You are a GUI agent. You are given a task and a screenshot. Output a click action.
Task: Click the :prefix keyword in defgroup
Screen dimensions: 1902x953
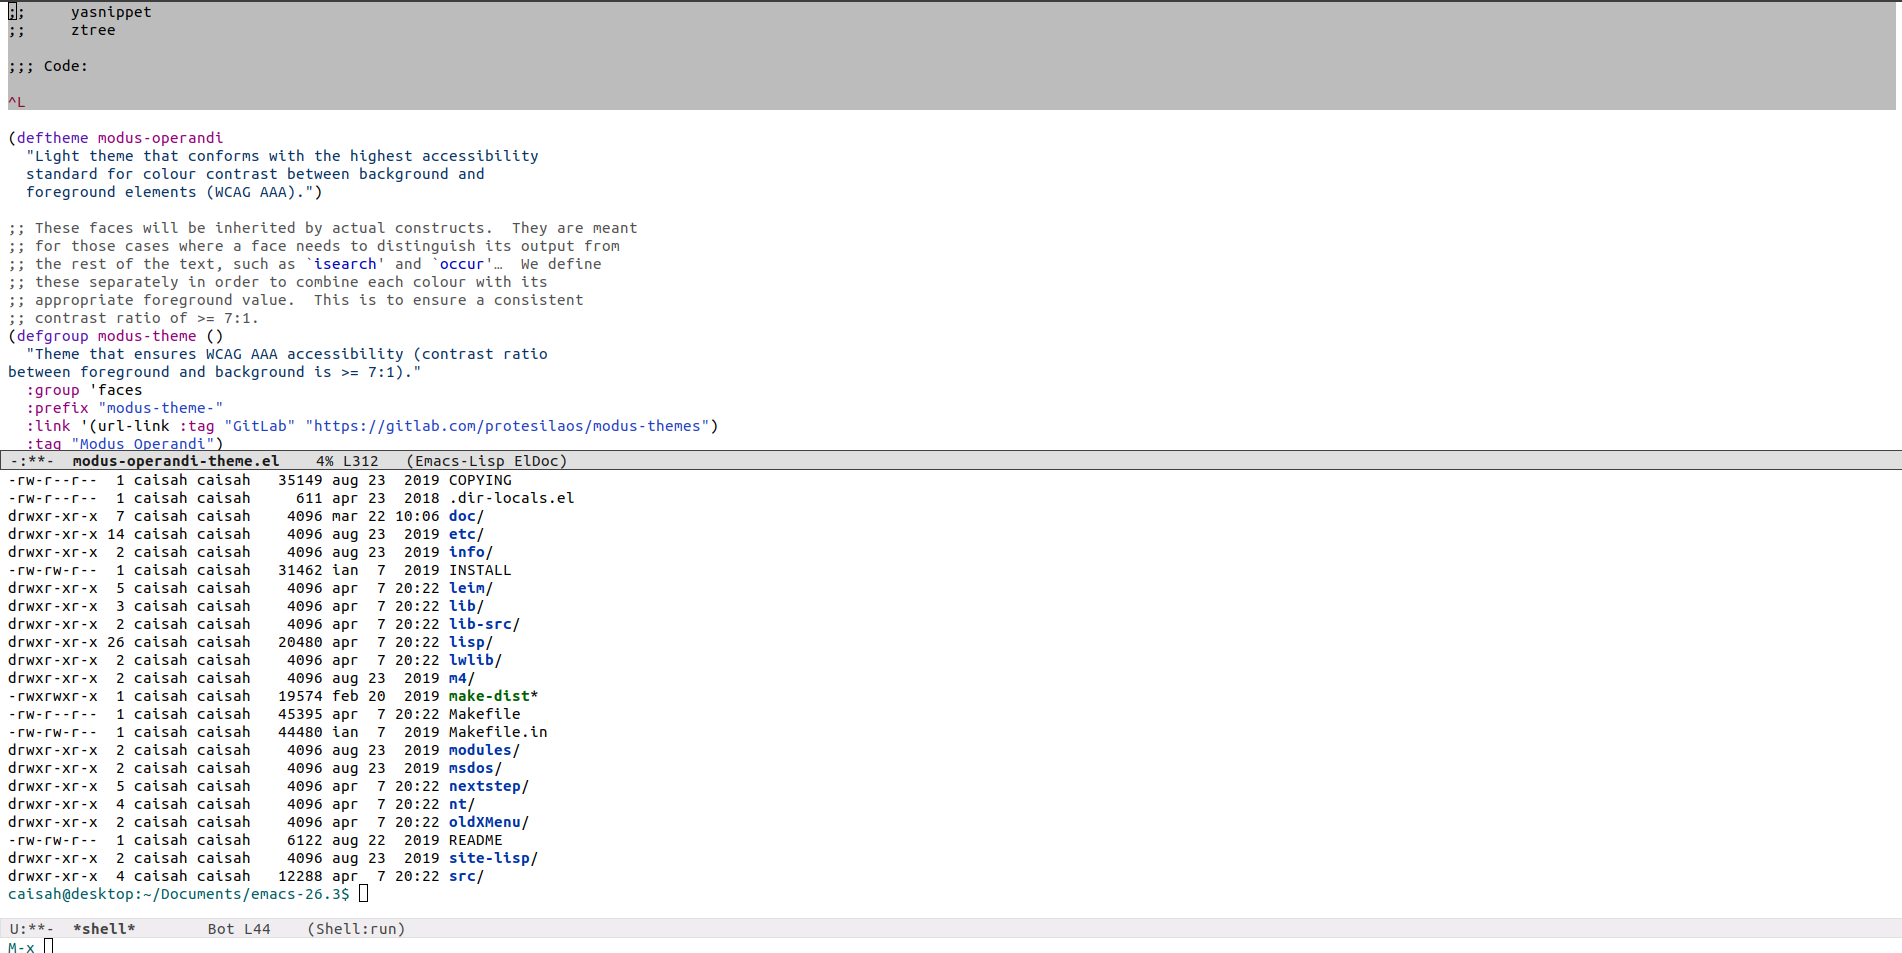point(57,408)
